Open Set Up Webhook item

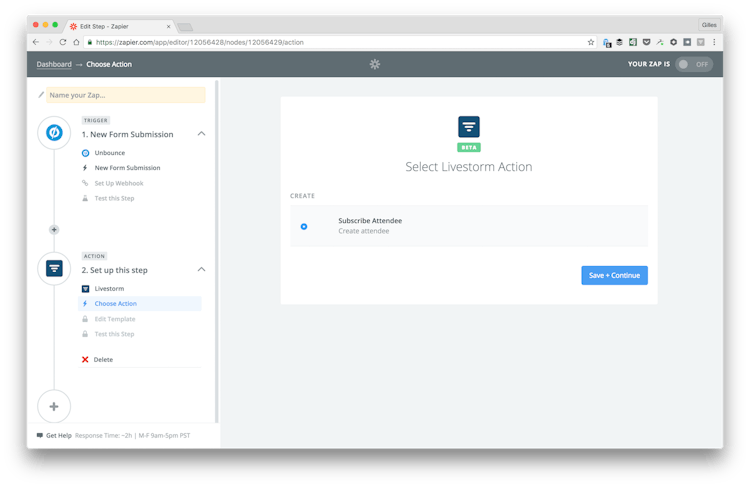click(x=119, y=183)
